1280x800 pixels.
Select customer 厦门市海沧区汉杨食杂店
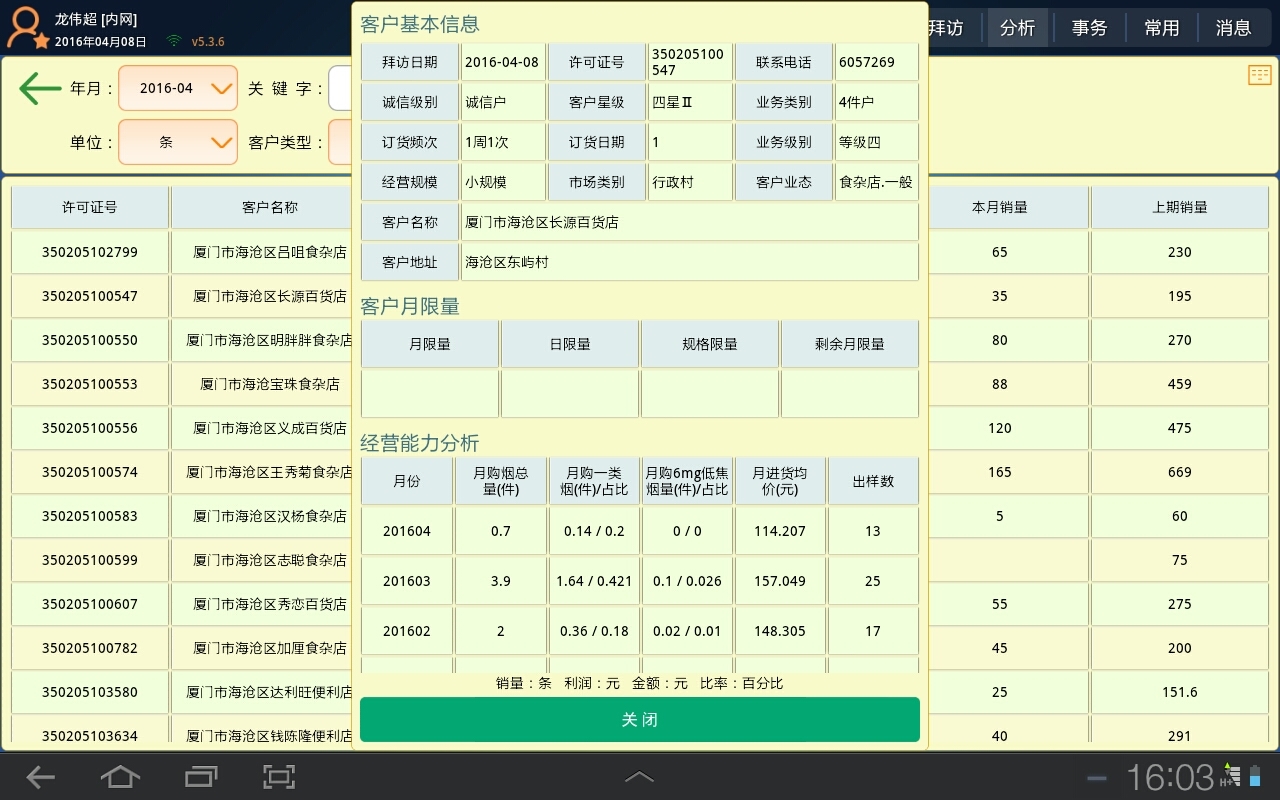270,516
